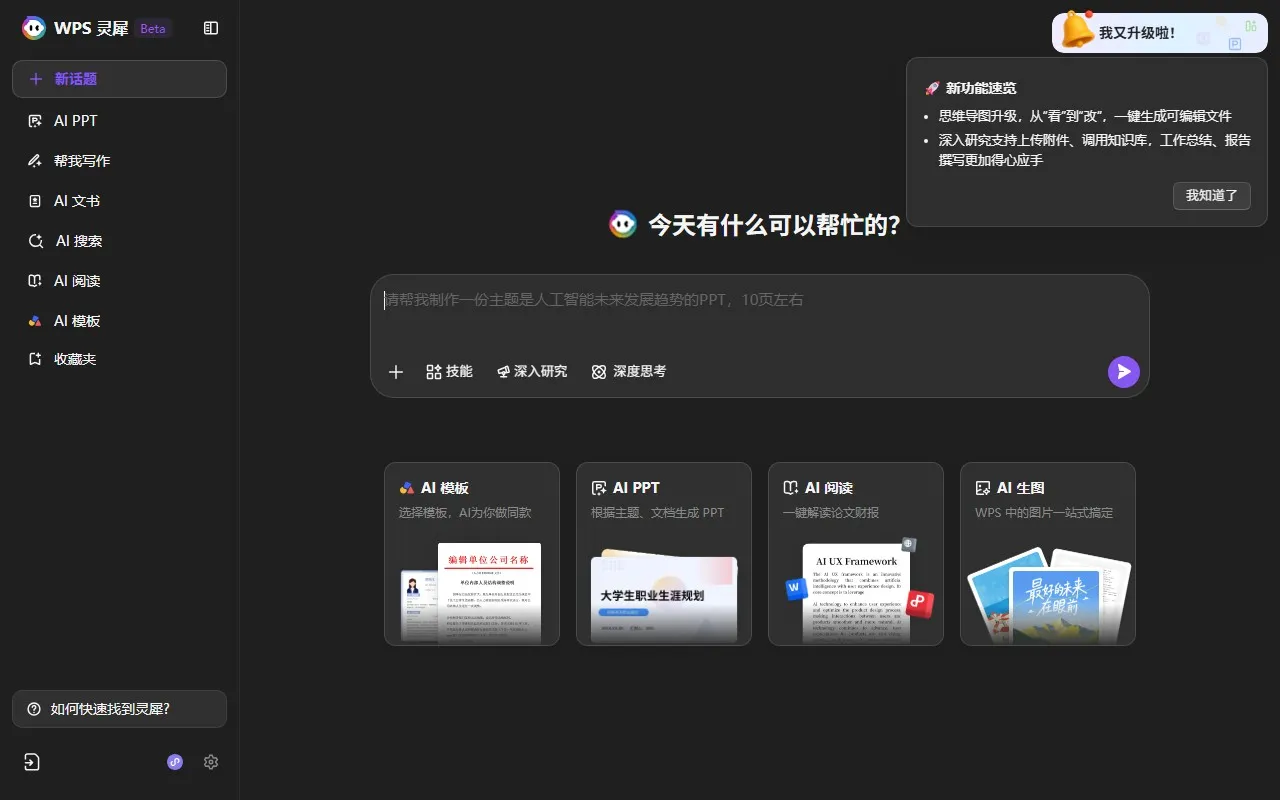Screen dimensions: 1280x800
Task: Open the AI 生图 card
Action: point(1046,554)
